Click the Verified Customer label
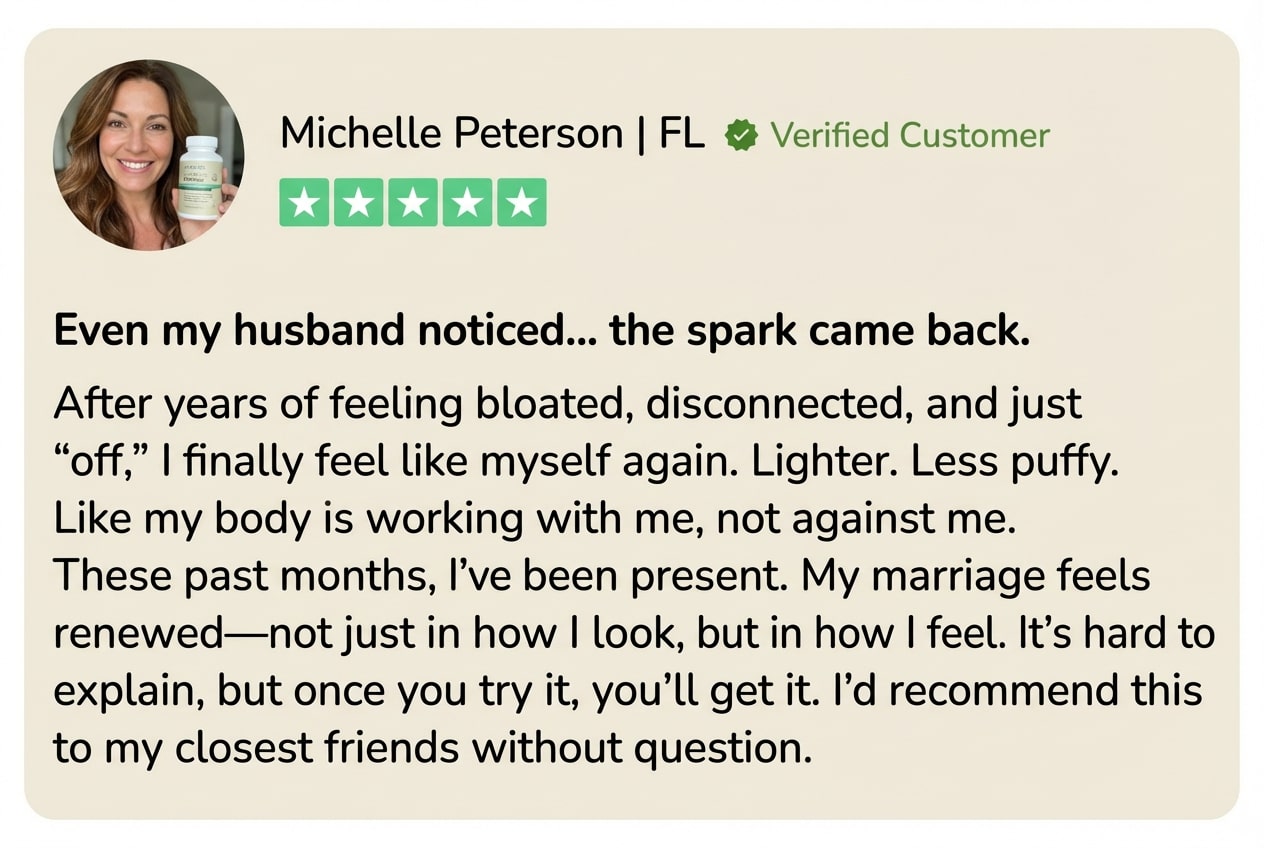1264x848 pixels. 909,135
